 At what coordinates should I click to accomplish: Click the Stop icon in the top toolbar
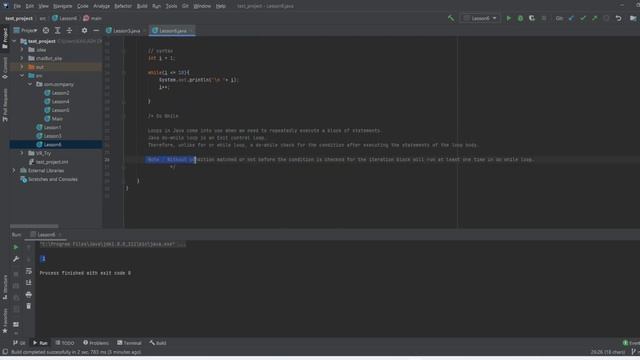(544, 18)
